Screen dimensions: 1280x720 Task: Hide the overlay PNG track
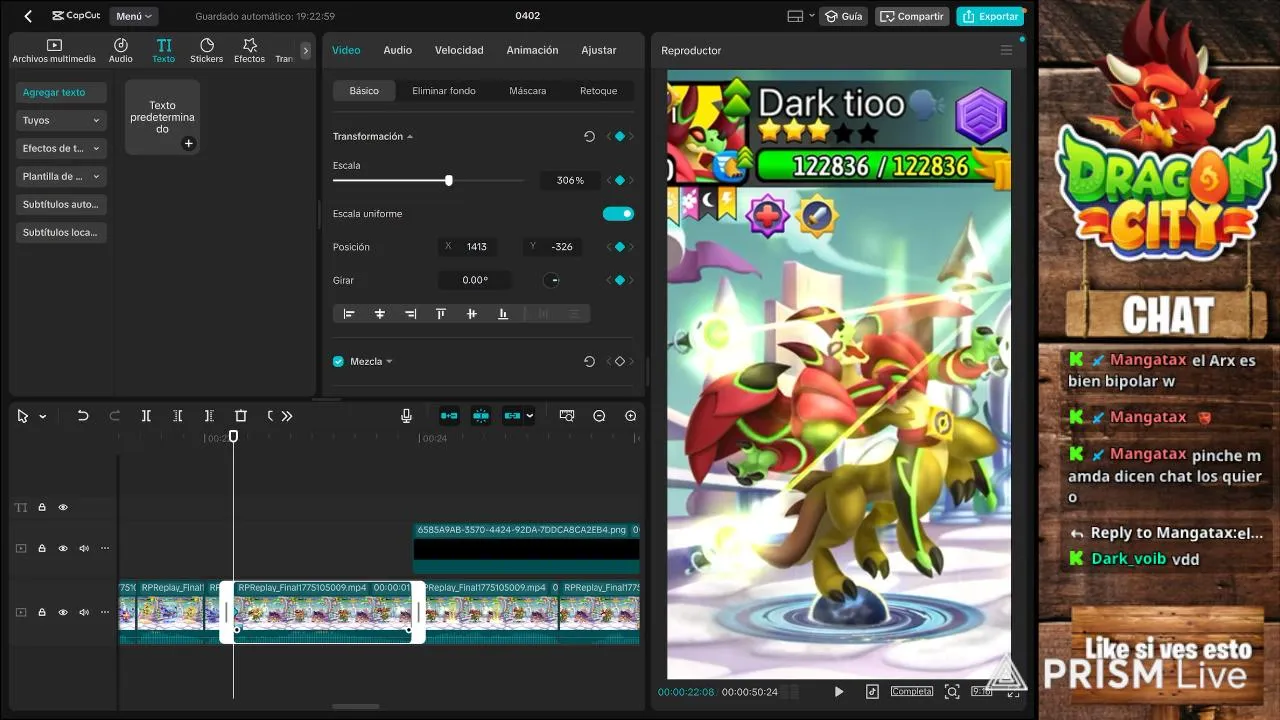click(63, 548)
